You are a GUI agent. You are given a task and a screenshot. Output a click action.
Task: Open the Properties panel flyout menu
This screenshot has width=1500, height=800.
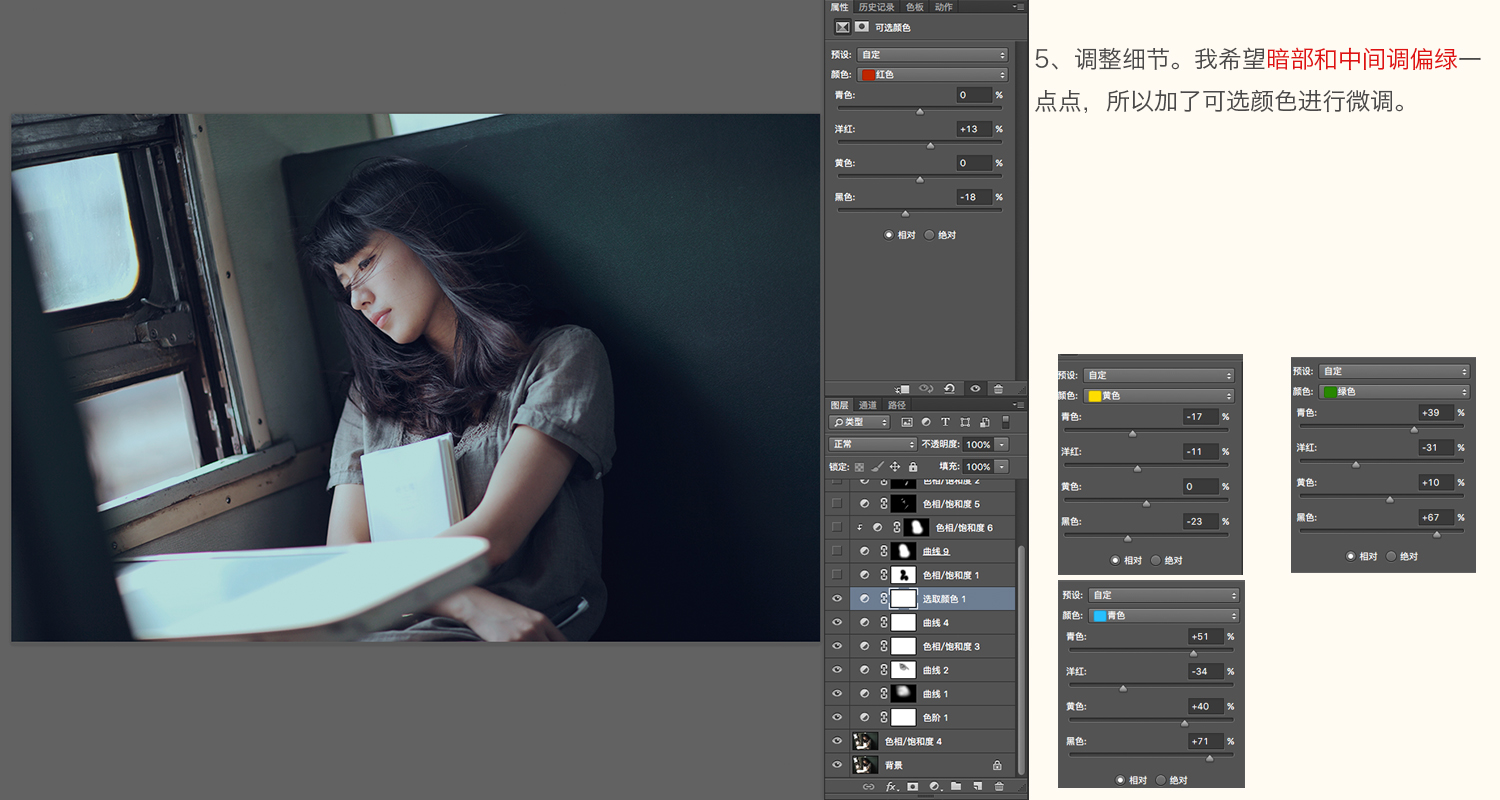coord(1018,7)
